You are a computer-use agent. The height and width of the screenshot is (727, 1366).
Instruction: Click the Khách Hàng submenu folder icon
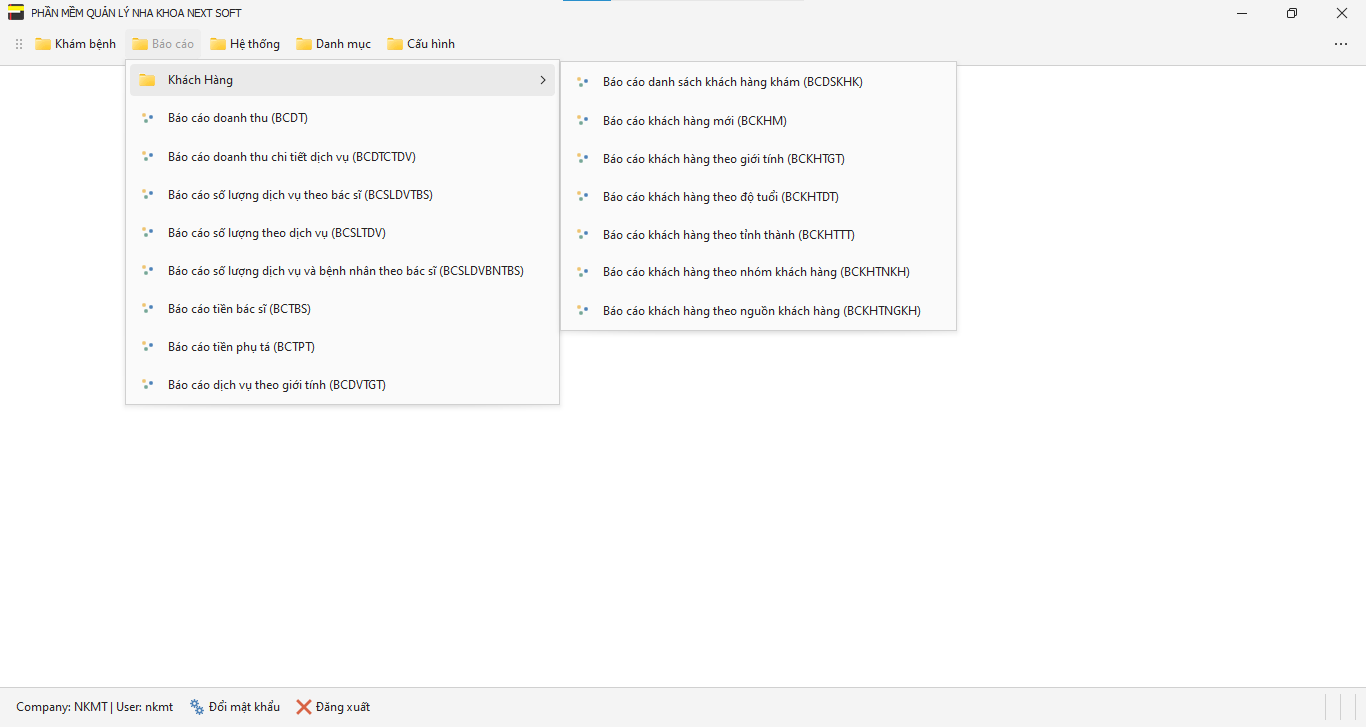point(147,80)
